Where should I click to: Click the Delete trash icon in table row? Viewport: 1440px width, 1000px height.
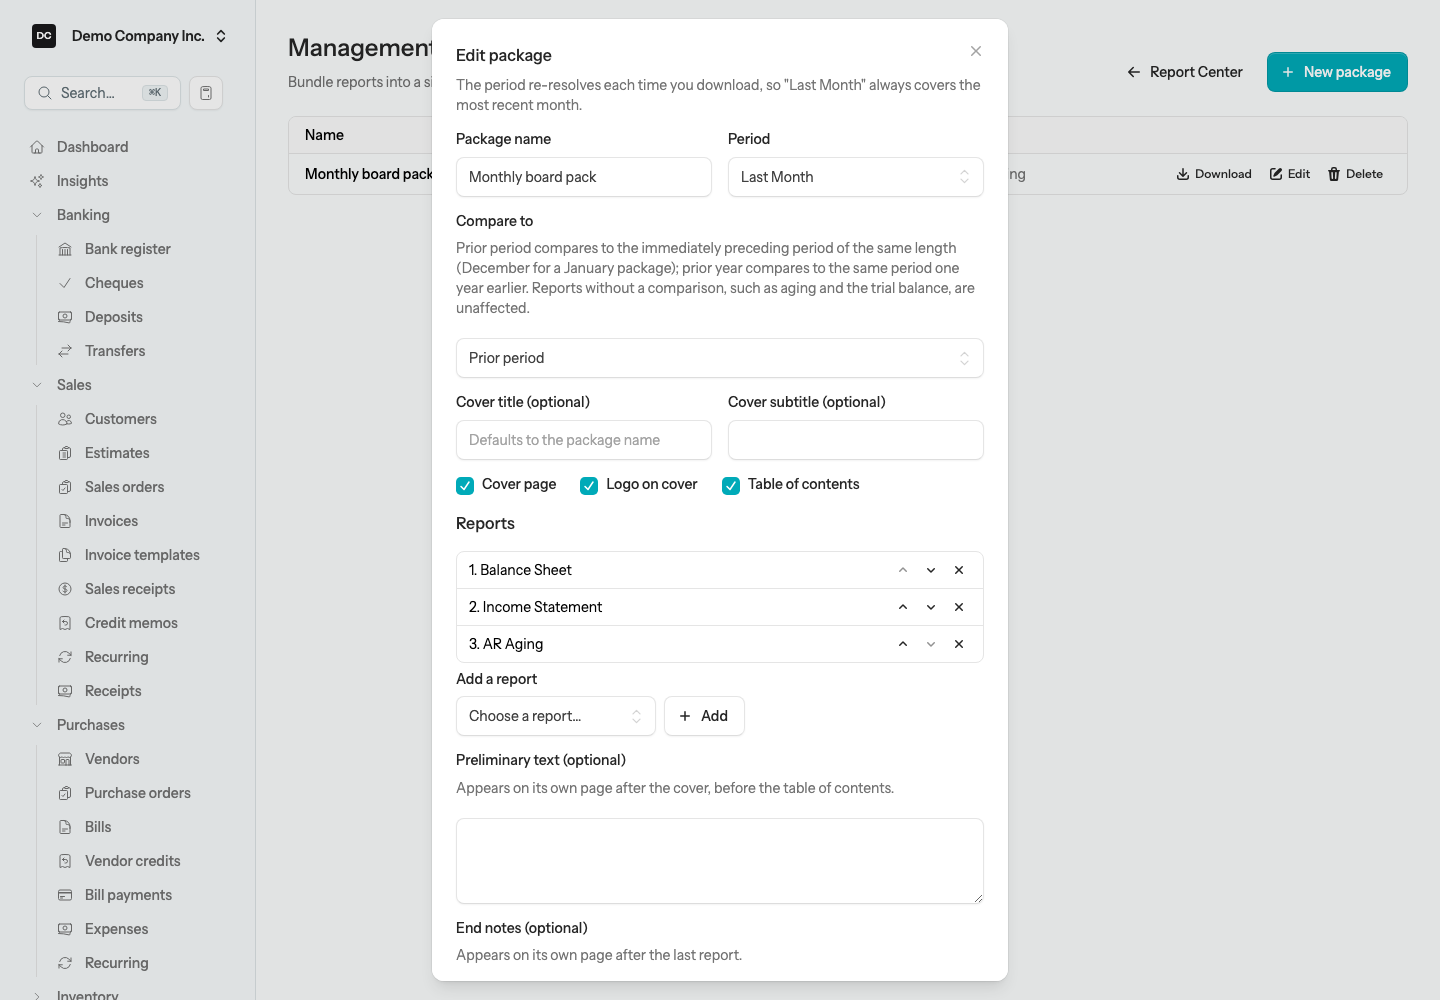(x=1334, y=174)
